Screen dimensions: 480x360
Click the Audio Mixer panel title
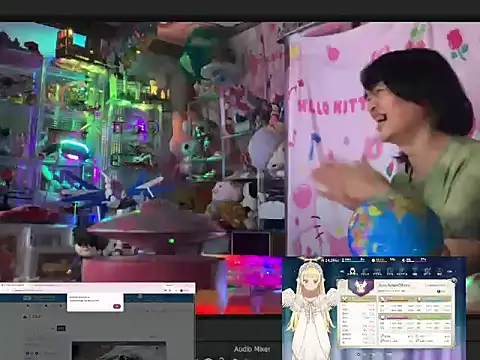pyautogui.click(x=252, y=349)
